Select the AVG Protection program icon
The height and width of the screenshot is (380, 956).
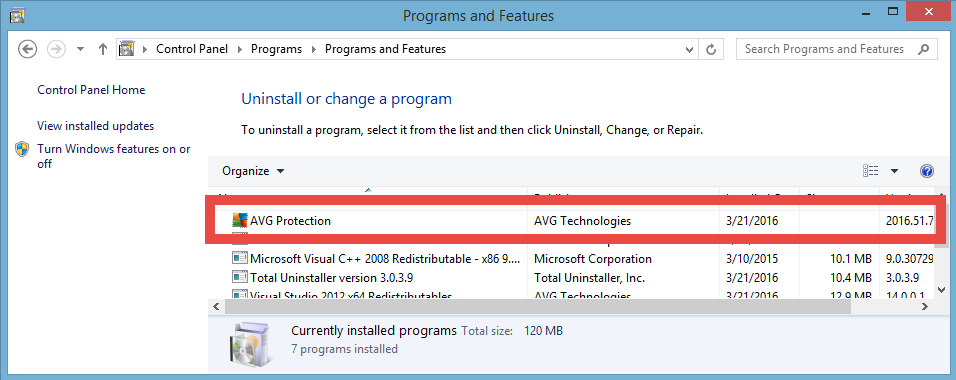tap(240, 220)
